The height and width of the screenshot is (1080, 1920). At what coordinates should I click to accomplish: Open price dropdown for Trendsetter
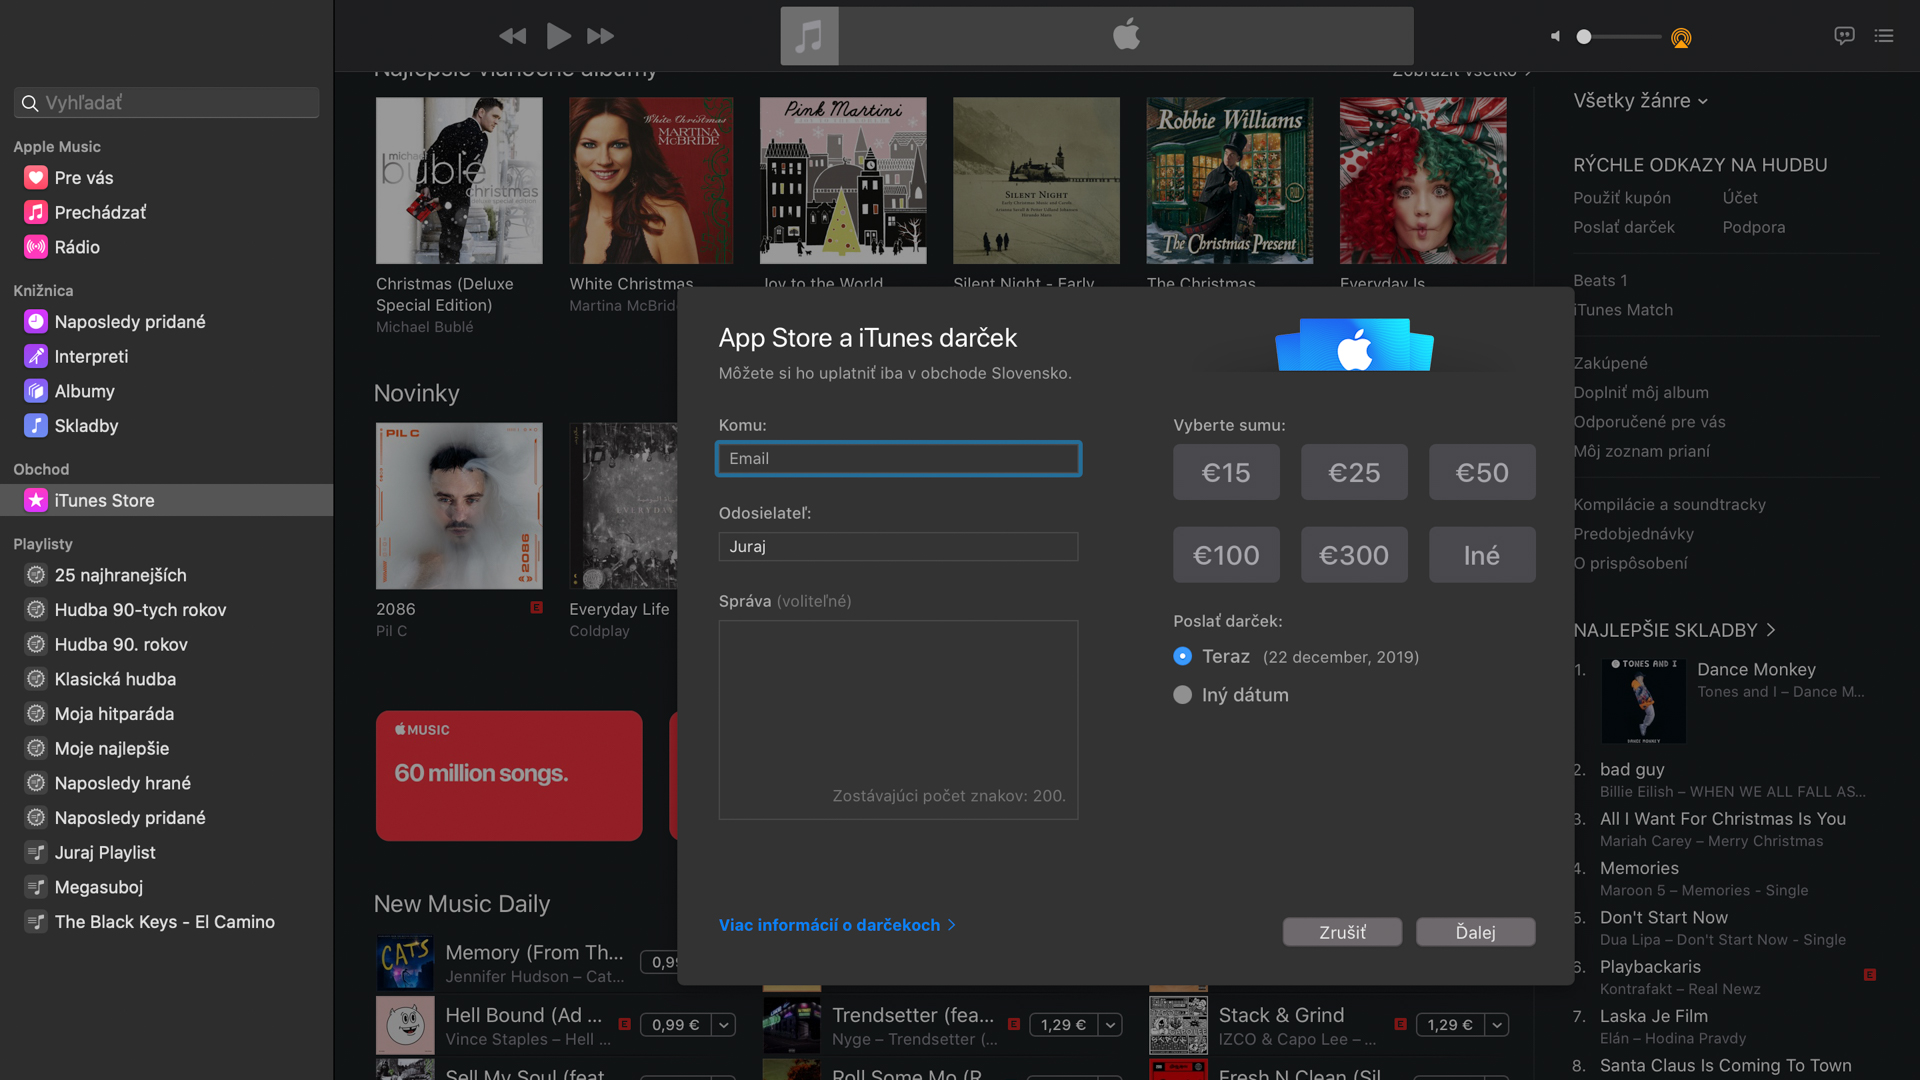[1110, 1025]
